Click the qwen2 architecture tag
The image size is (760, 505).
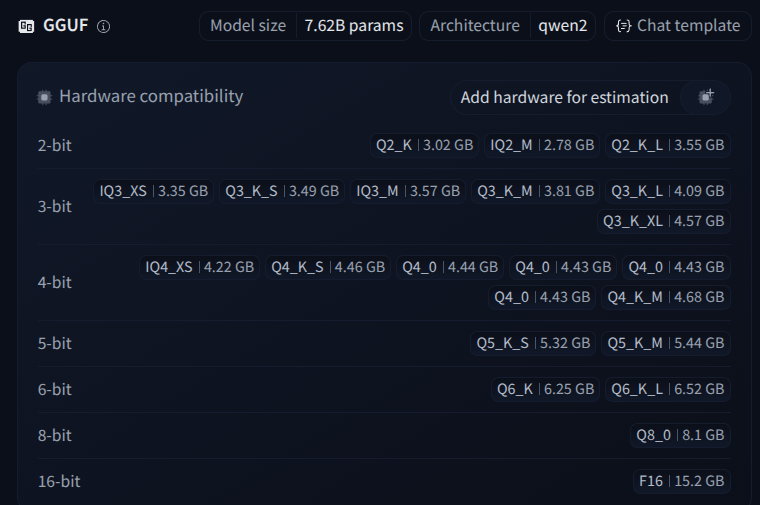562,26
